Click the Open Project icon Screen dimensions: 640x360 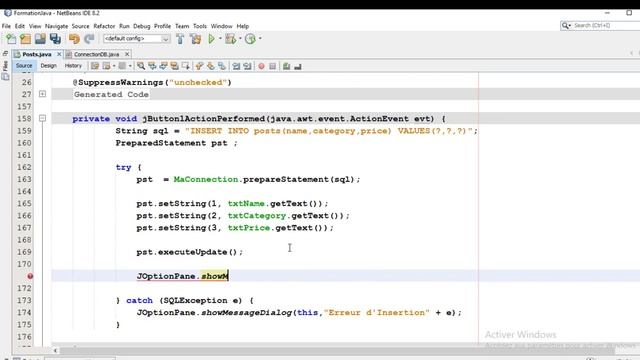point(40,39)
